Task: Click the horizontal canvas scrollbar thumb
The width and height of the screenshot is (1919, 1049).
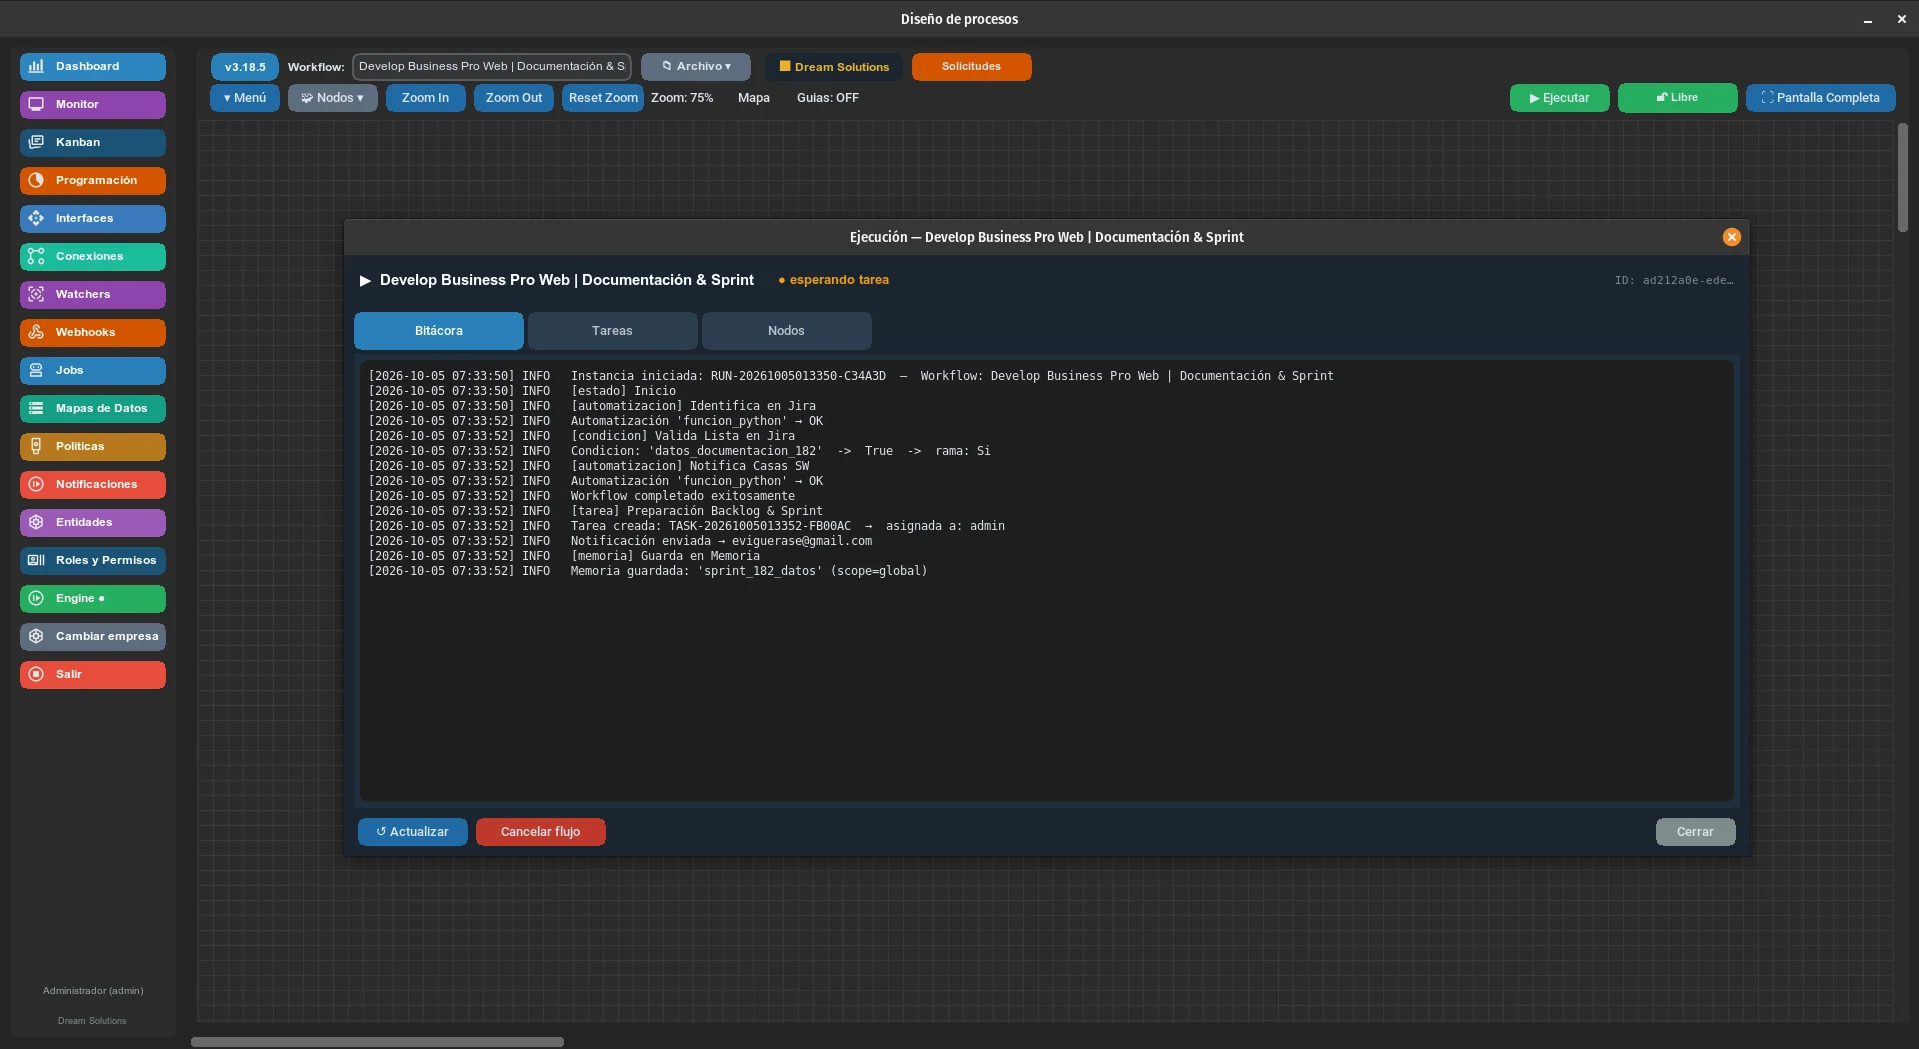Action: click(x=378, y=1042)
